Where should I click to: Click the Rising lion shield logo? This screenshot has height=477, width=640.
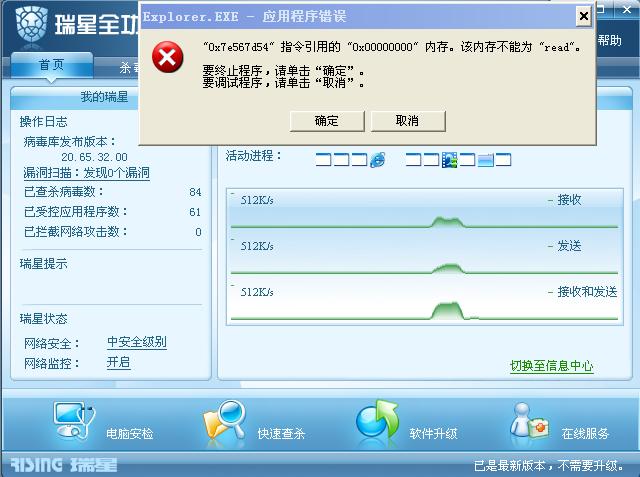coord(31,24)
